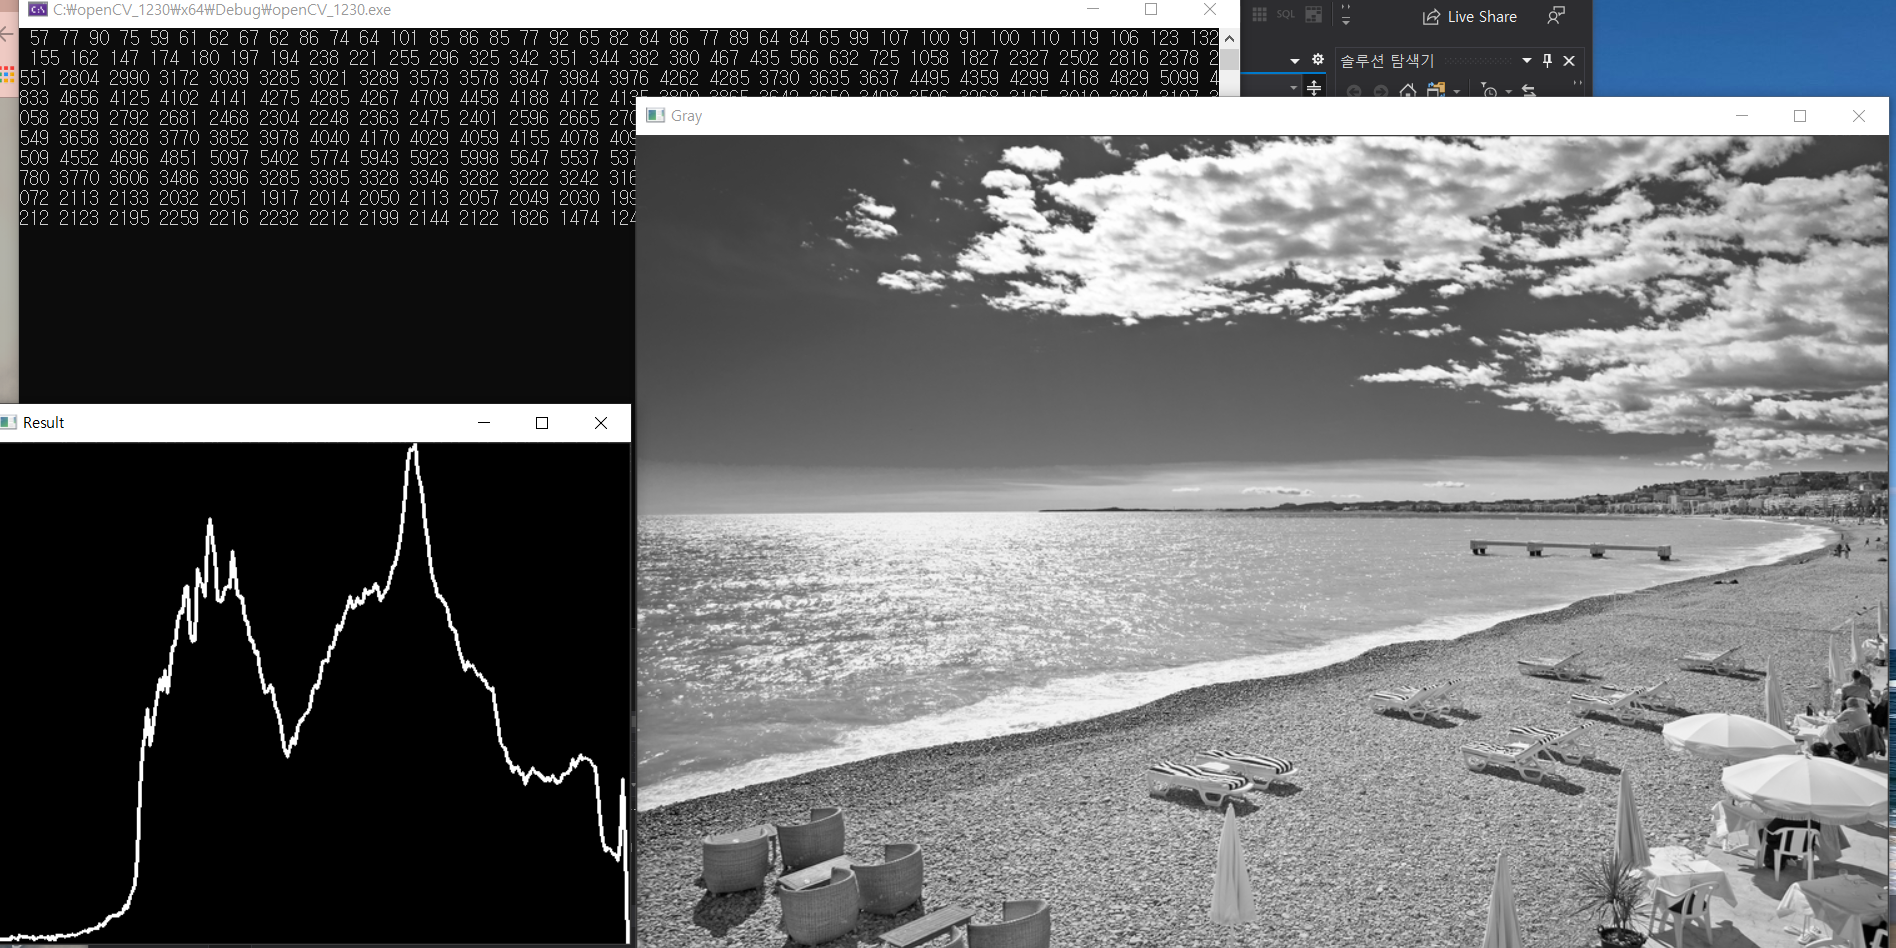
Task: Click the histogram plot in Result window
Action: (x=315, y=693)
